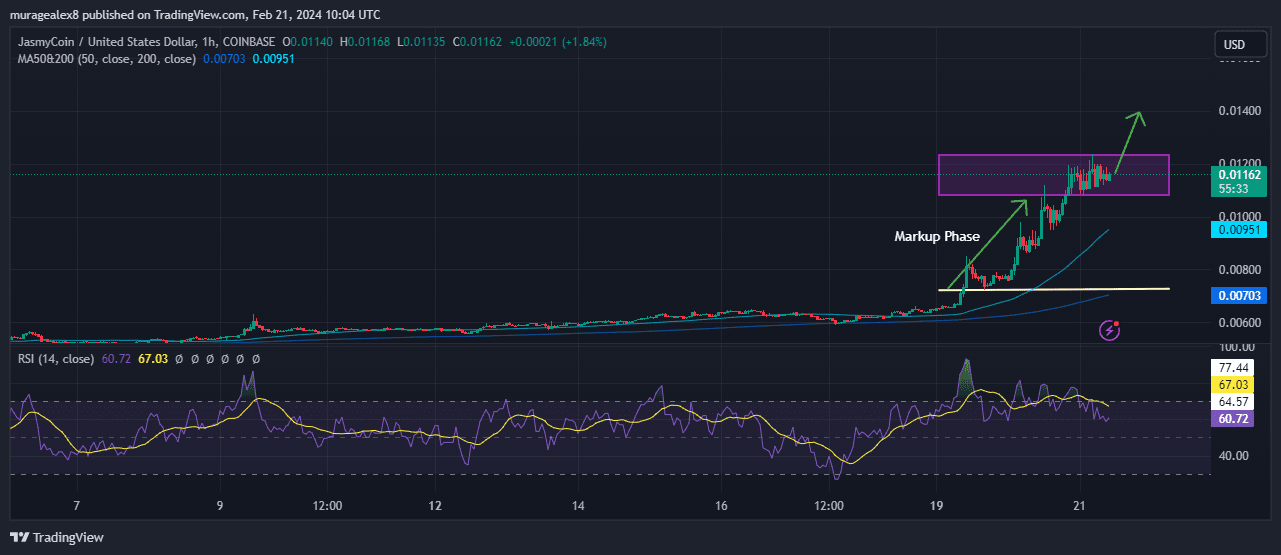Select the Markup Phase text annotation
The width and height of the screenshot is (1281, 555).
(x=936, y=237)
